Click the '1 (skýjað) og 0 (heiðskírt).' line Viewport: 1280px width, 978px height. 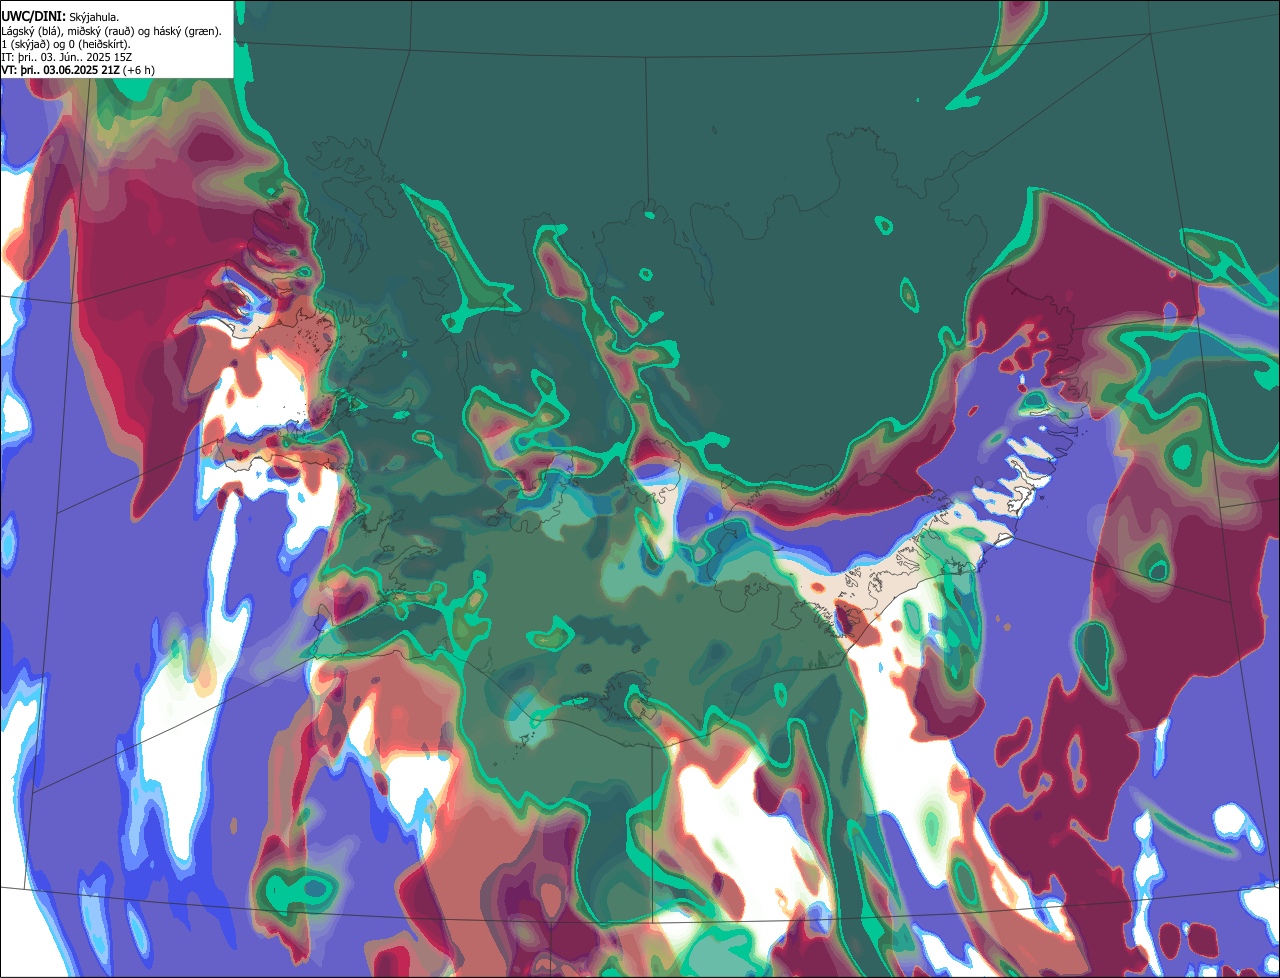click(66, 44)
